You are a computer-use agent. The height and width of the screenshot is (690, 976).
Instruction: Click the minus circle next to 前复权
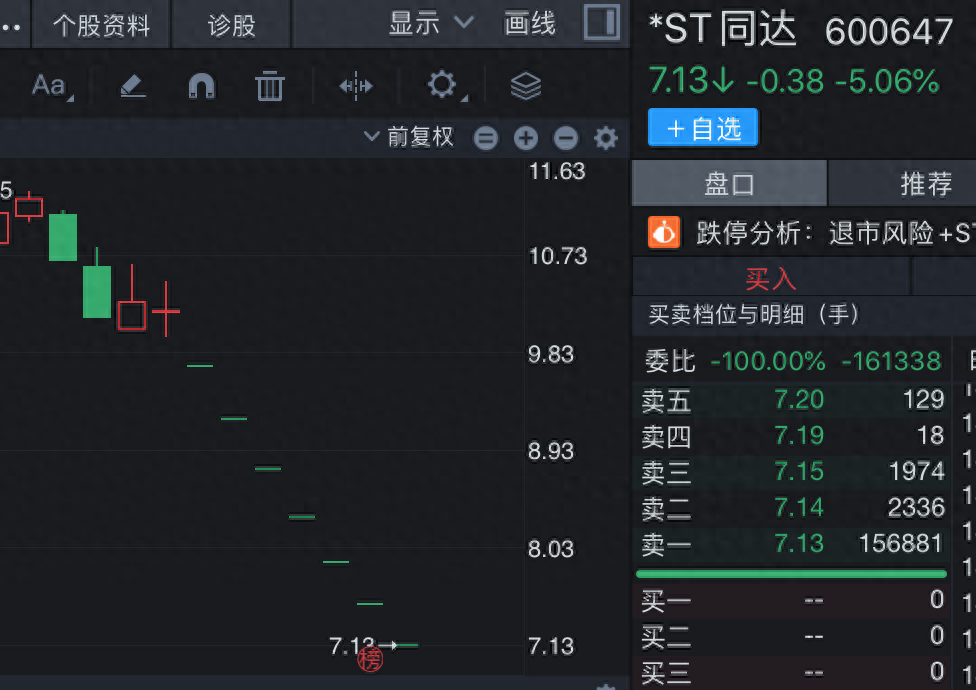486,138
